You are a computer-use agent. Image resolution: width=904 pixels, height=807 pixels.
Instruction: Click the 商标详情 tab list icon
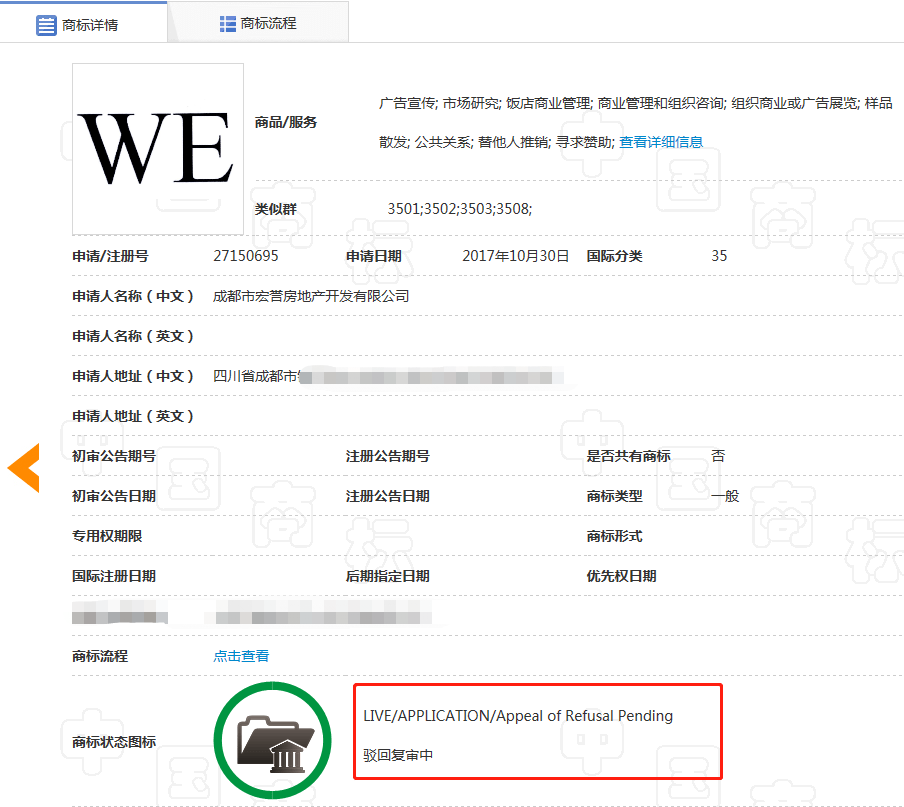coord(46,25)
